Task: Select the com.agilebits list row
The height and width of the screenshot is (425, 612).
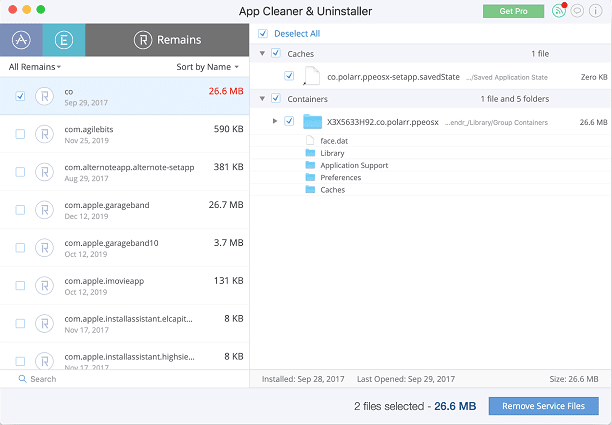Action: [x=125, y=134]
